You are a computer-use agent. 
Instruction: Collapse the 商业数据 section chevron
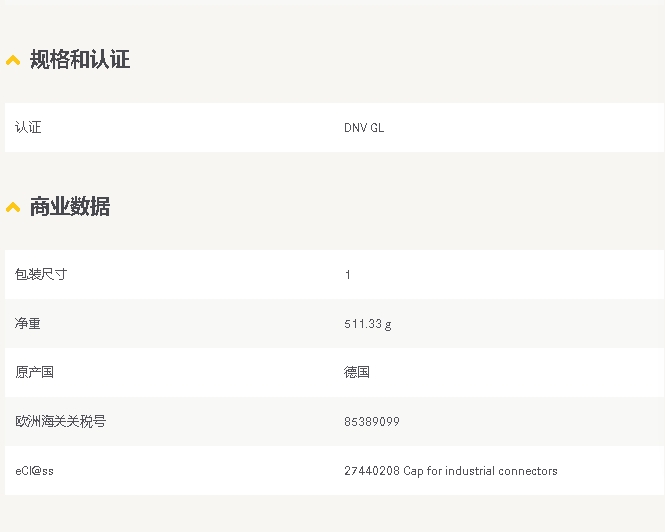[13, 208]
